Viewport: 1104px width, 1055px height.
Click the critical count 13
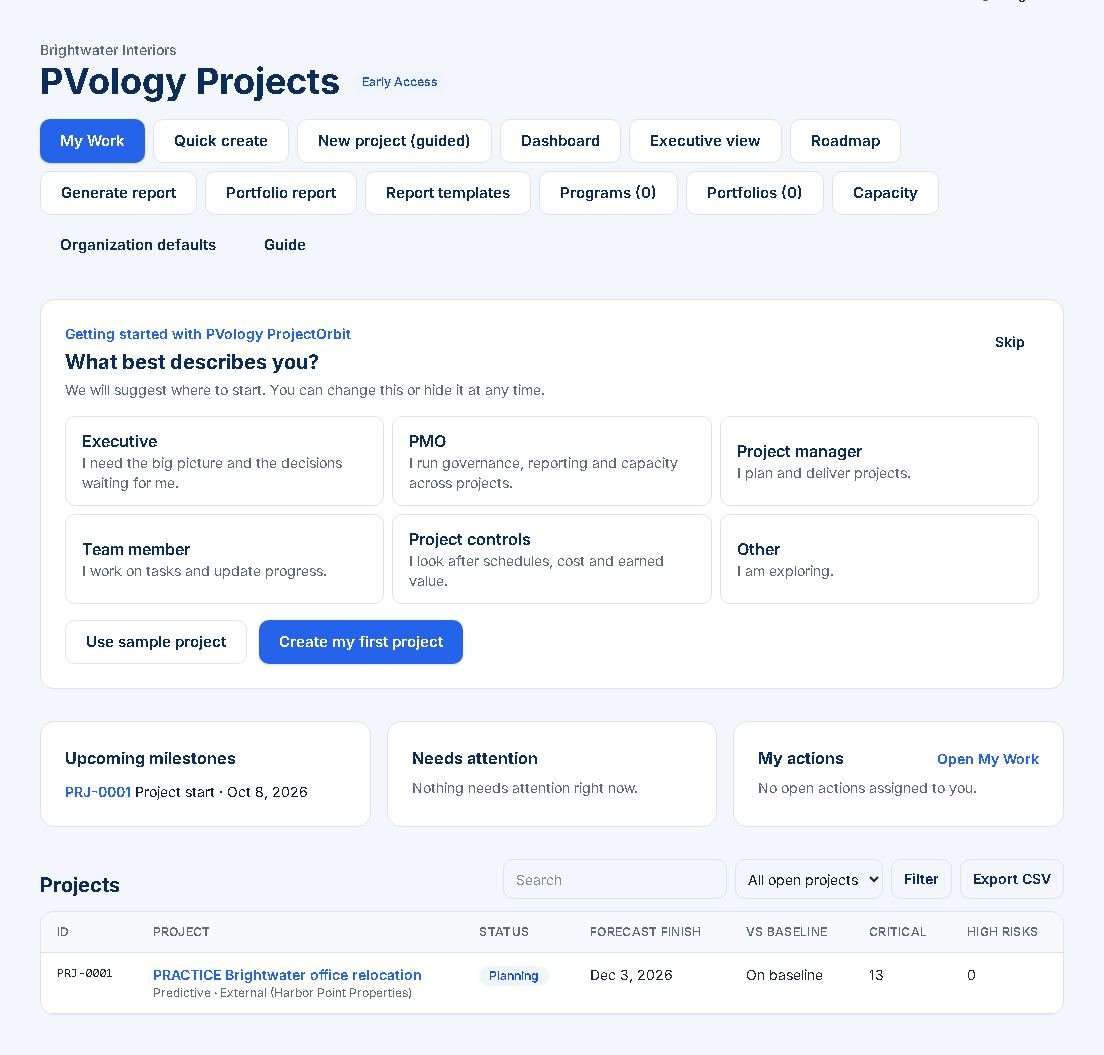[876, 975]
